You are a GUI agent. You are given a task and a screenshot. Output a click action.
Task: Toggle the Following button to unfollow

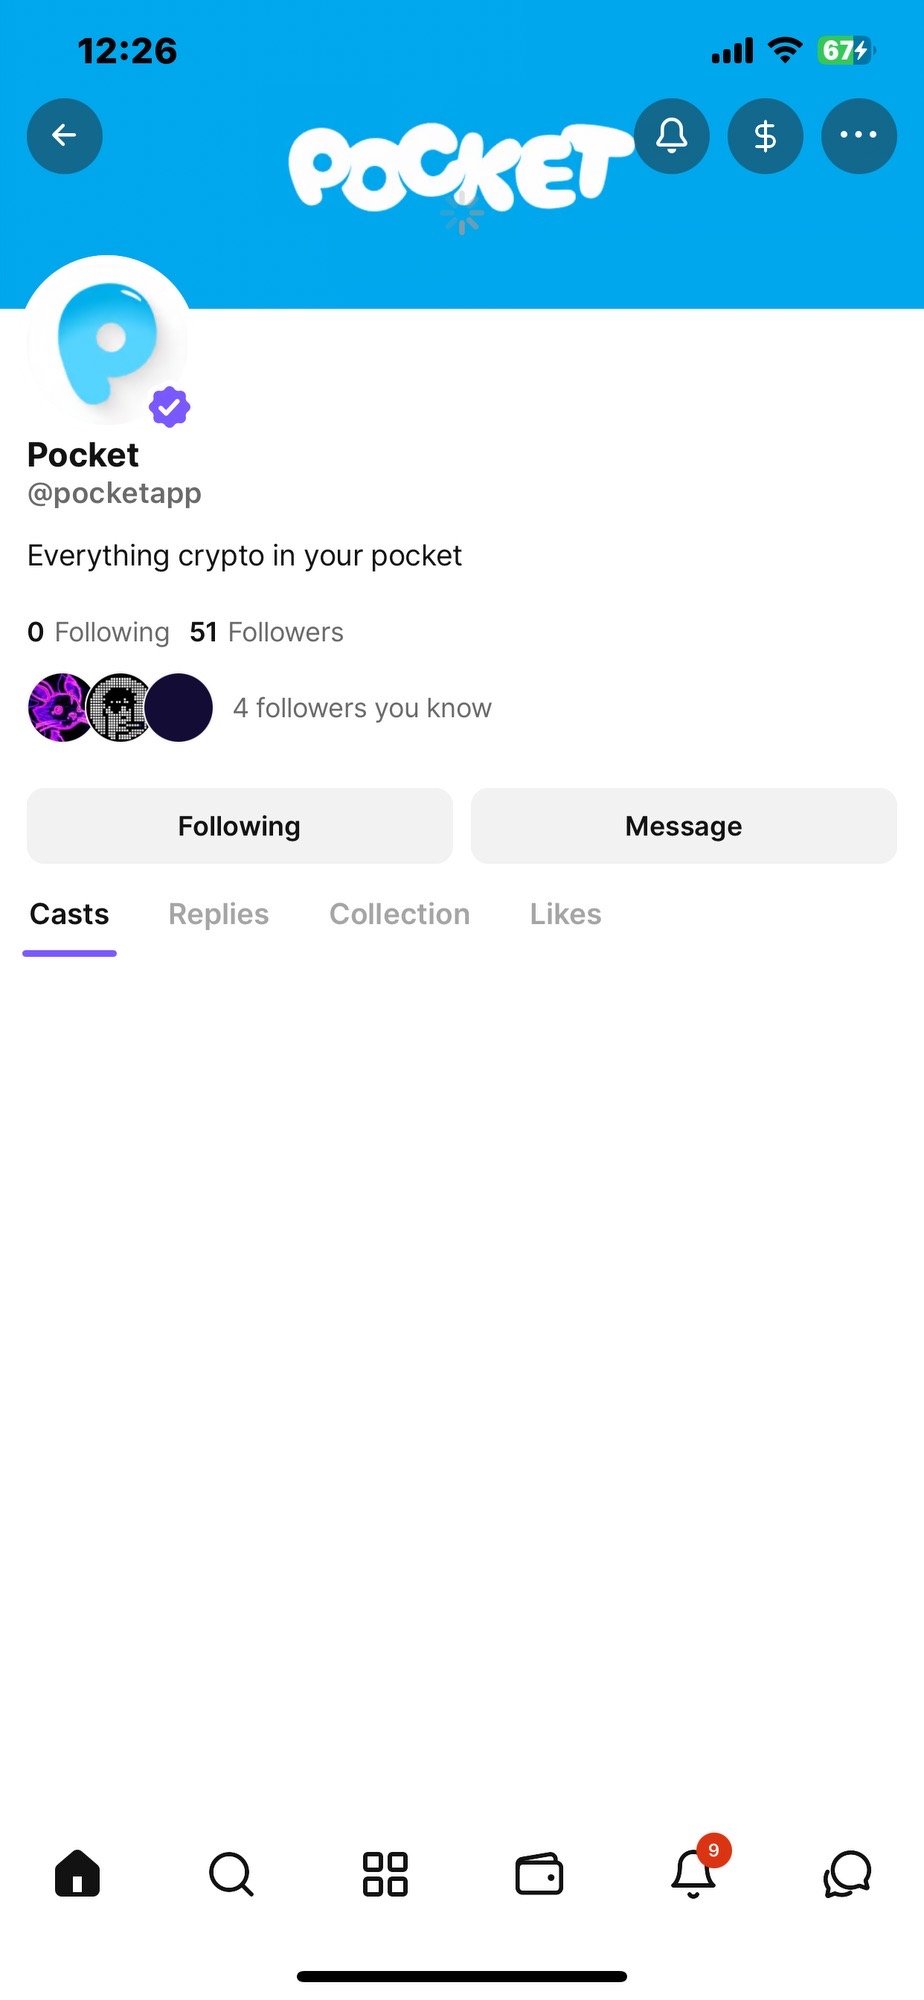coord(240,826)
